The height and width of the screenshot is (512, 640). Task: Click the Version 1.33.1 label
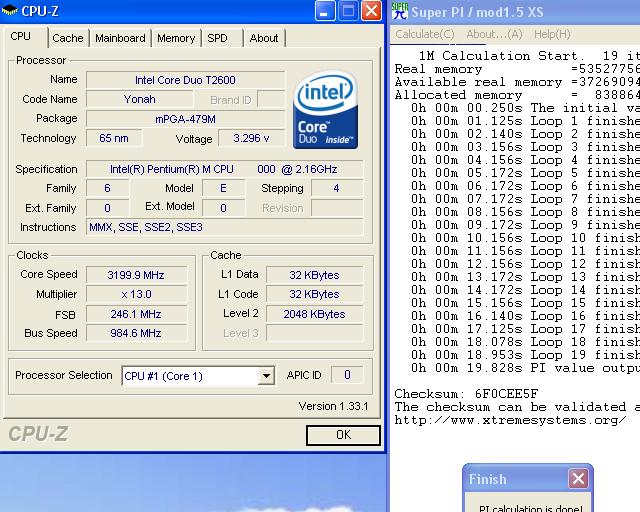(333, 406)
